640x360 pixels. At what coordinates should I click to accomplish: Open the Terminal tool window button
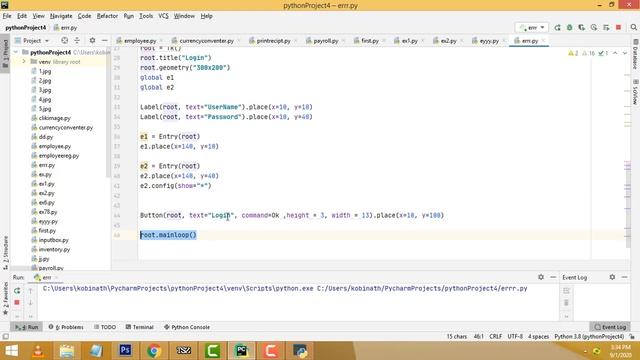coord(140,327)
